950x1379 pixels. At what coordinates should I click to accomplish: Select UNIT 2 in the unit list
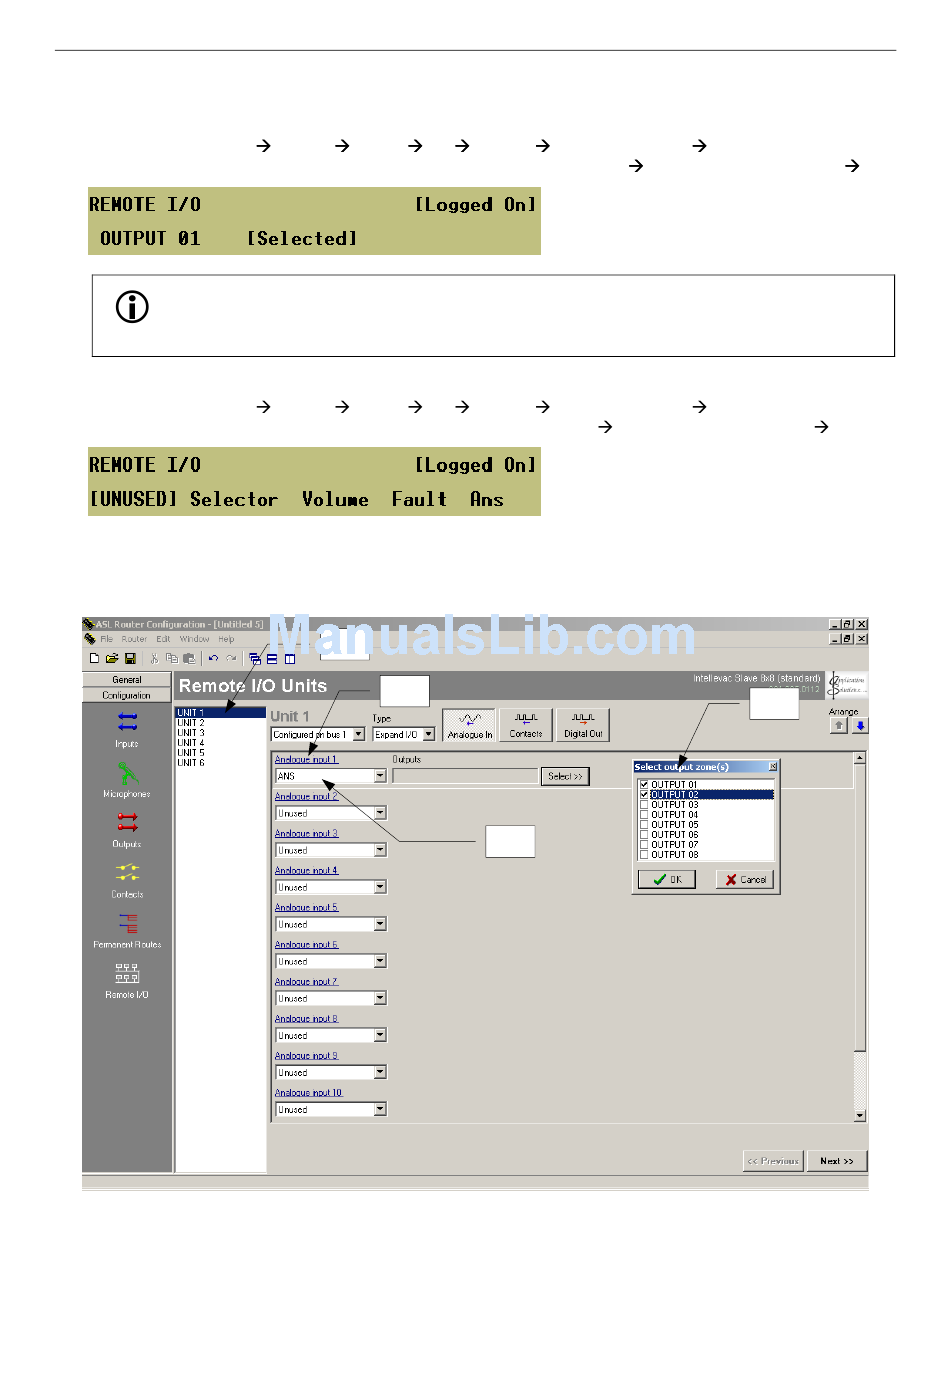[191, 723]
